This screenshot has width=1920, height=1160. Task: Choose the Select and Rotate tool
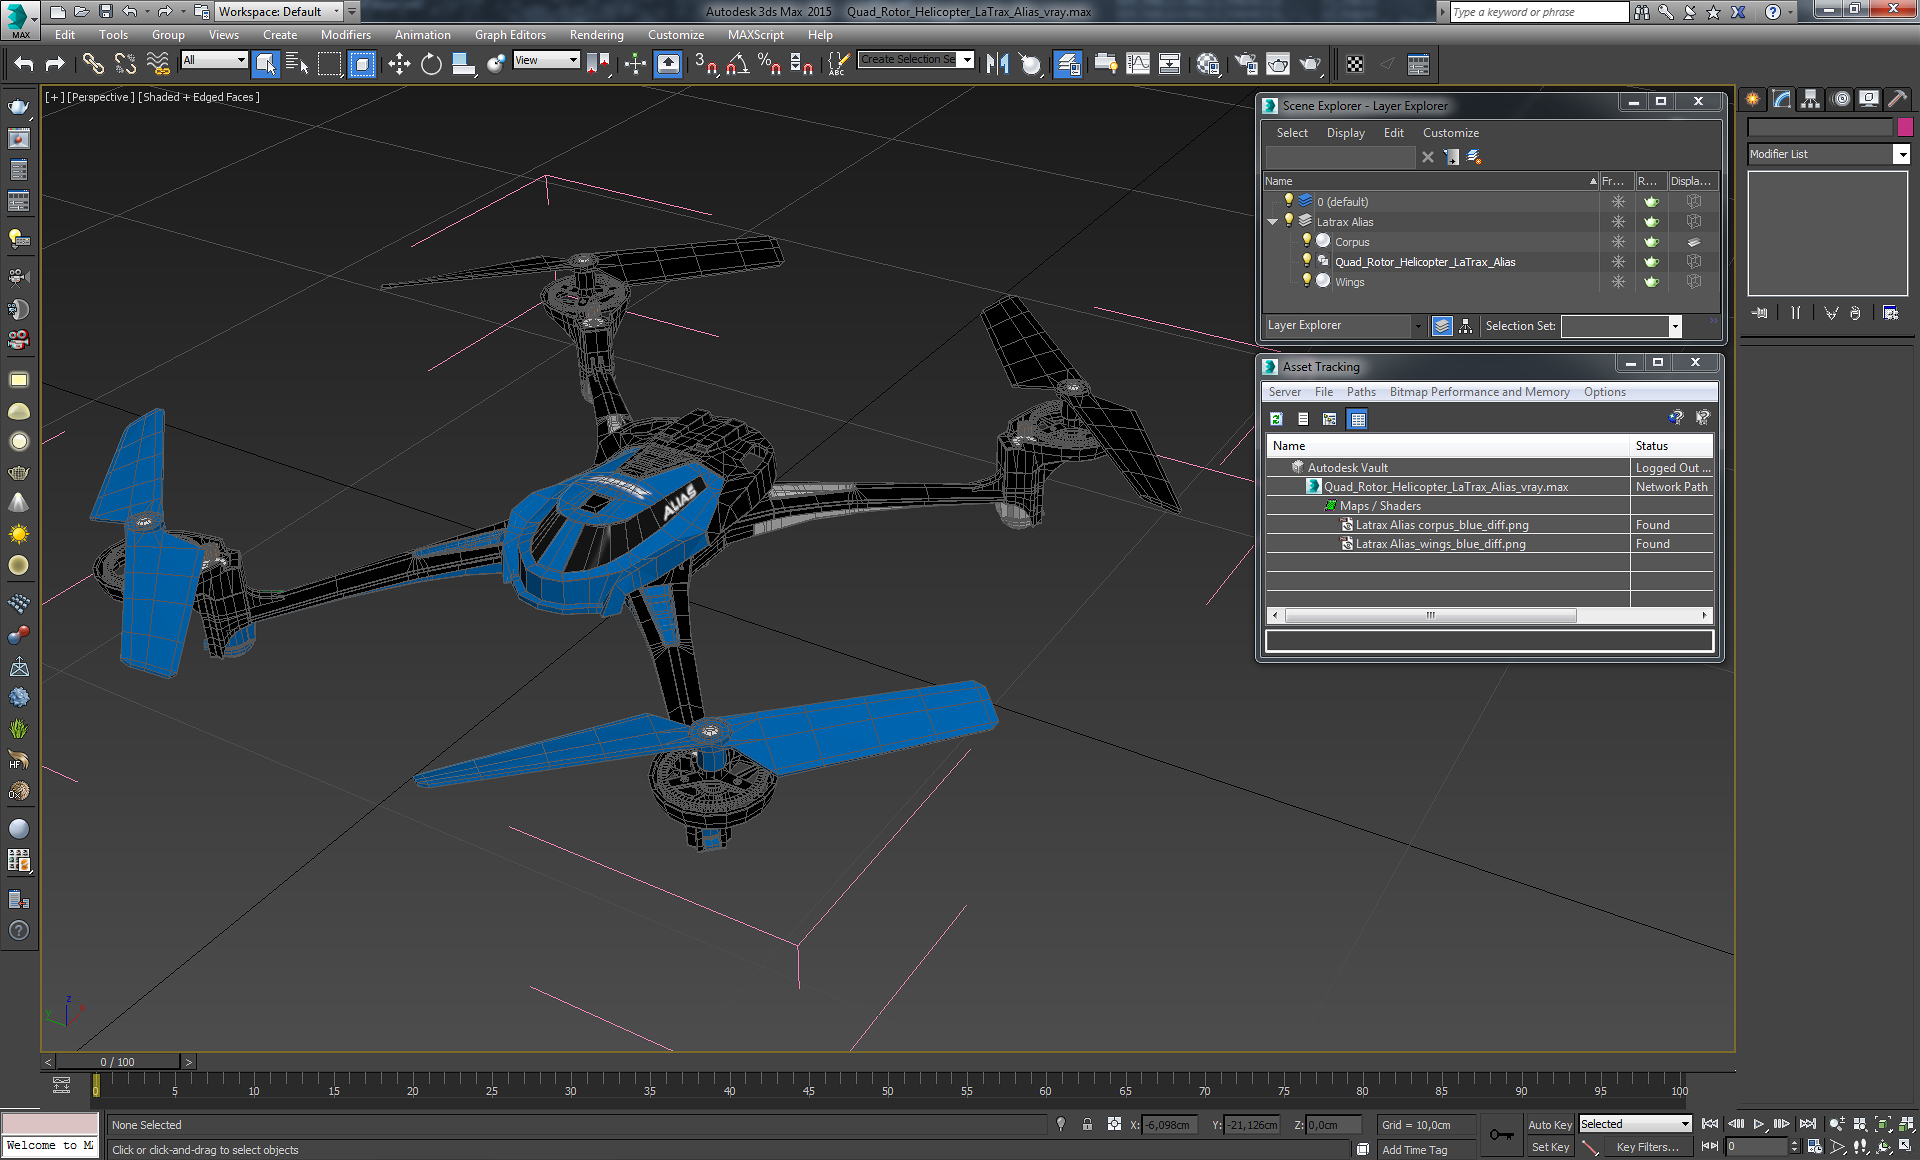[431, 64]
